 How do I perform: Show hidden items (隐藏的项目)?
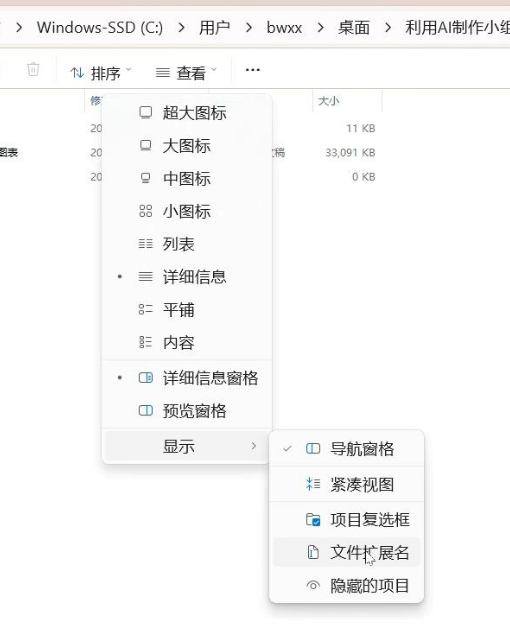point(346,586)
